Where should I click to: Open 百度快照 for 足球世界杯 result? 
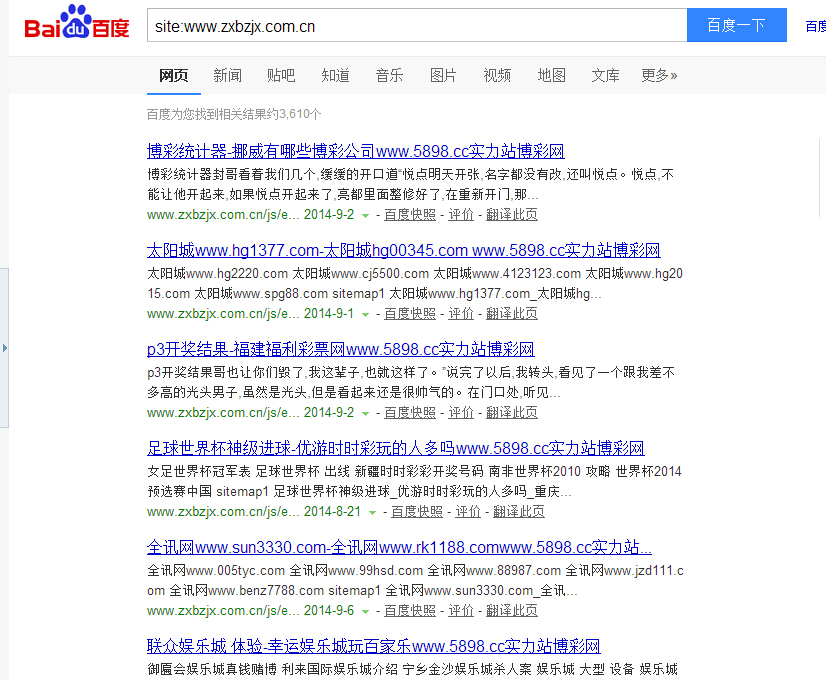[417, 512]
